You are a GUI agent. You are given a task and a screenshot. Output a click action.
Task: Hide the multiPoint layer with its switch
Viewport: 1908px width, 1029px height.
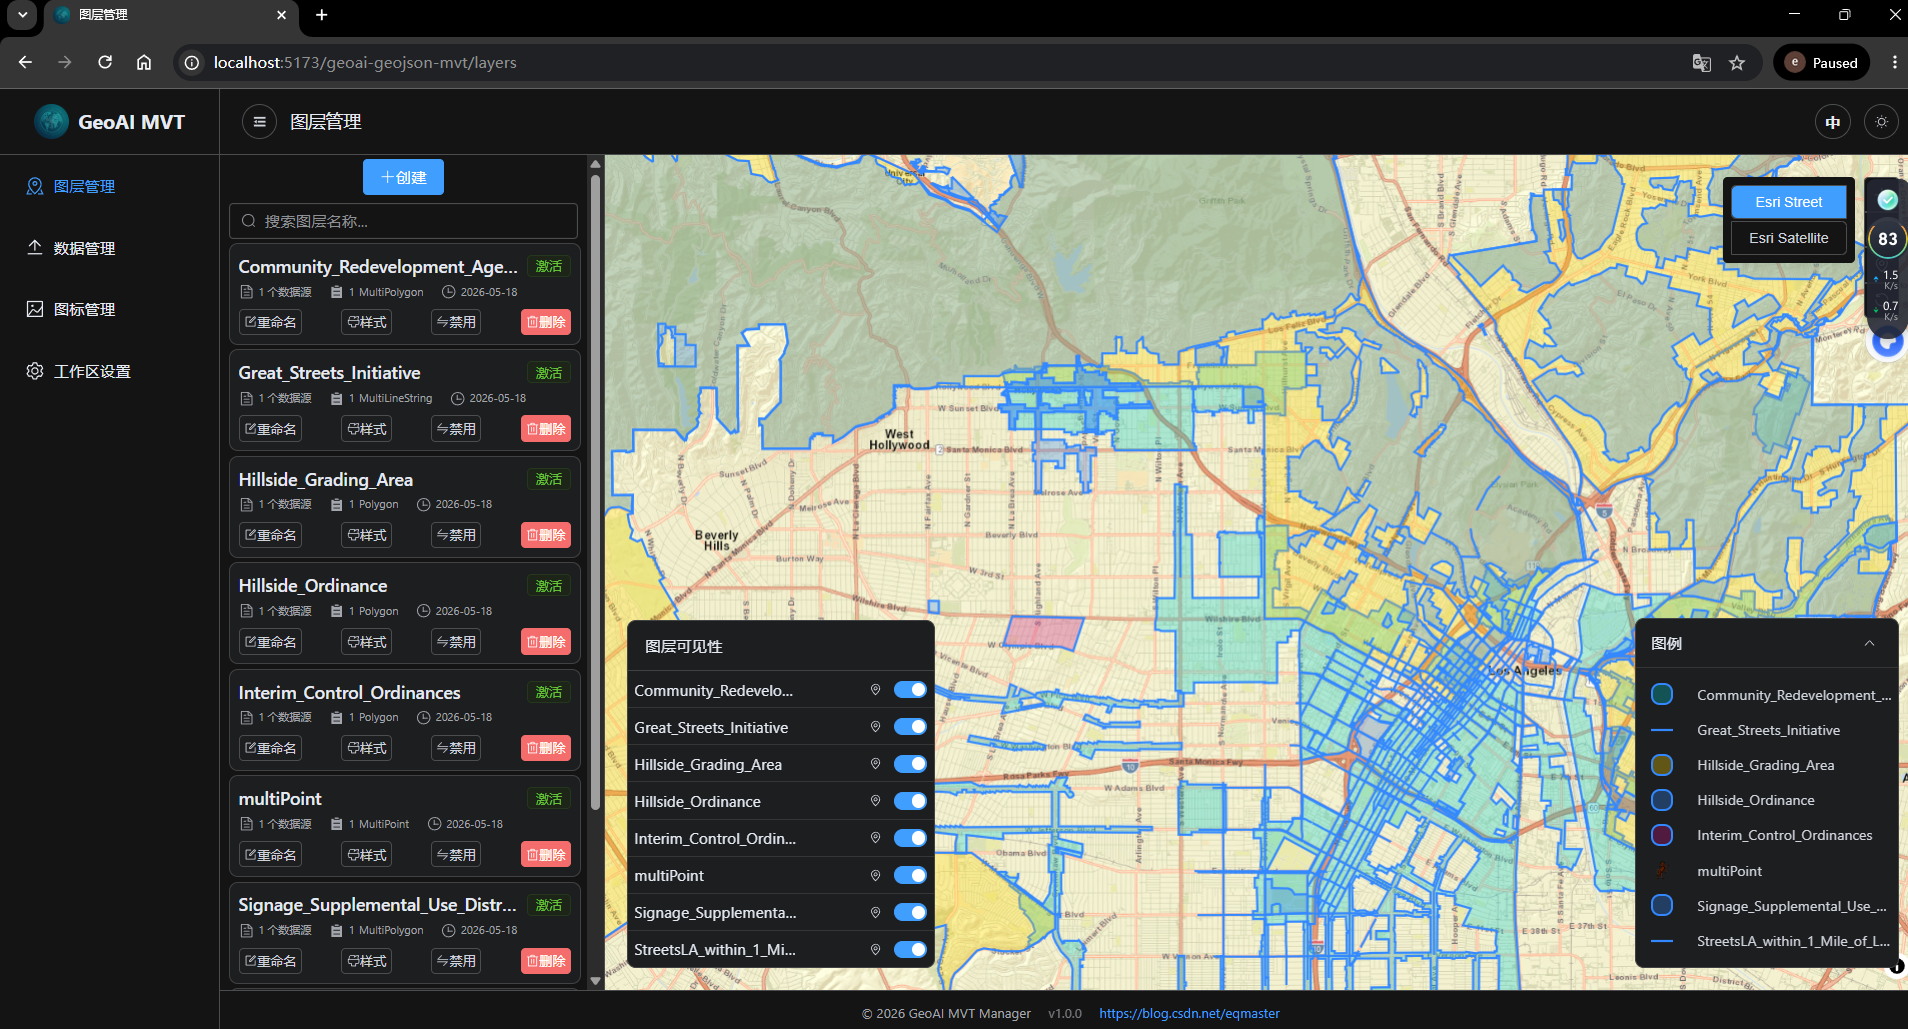[x=910, y=875]
